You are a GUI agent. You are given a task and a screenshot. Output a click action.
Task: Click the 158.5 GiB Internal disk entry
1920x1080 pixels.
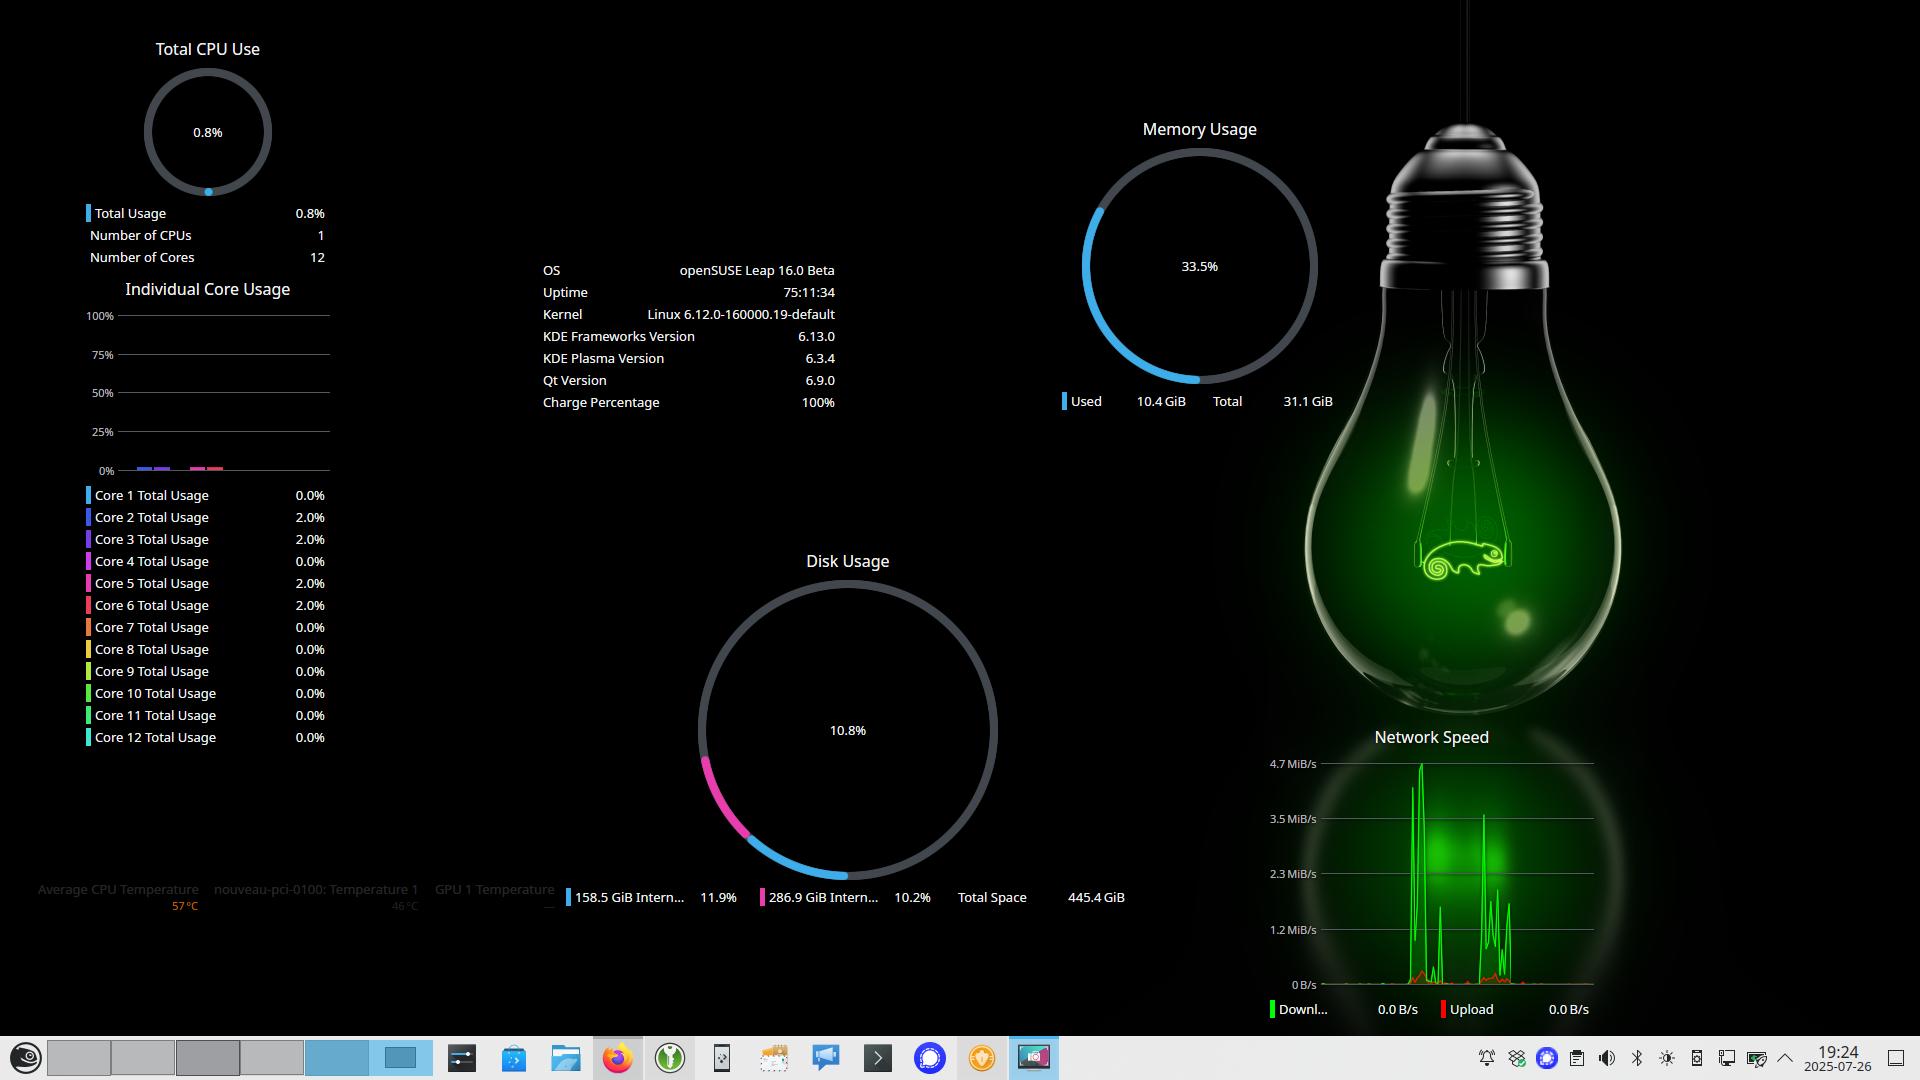[x=651, y=897]
